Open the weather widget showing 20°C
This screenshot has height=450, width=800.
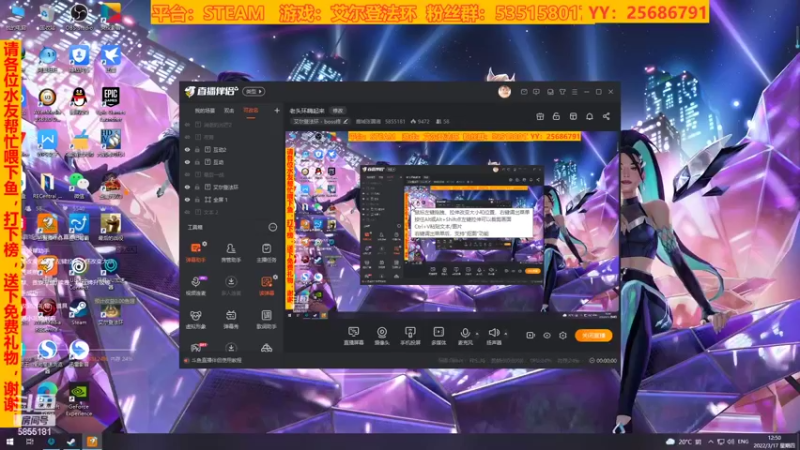click(684, 442)
